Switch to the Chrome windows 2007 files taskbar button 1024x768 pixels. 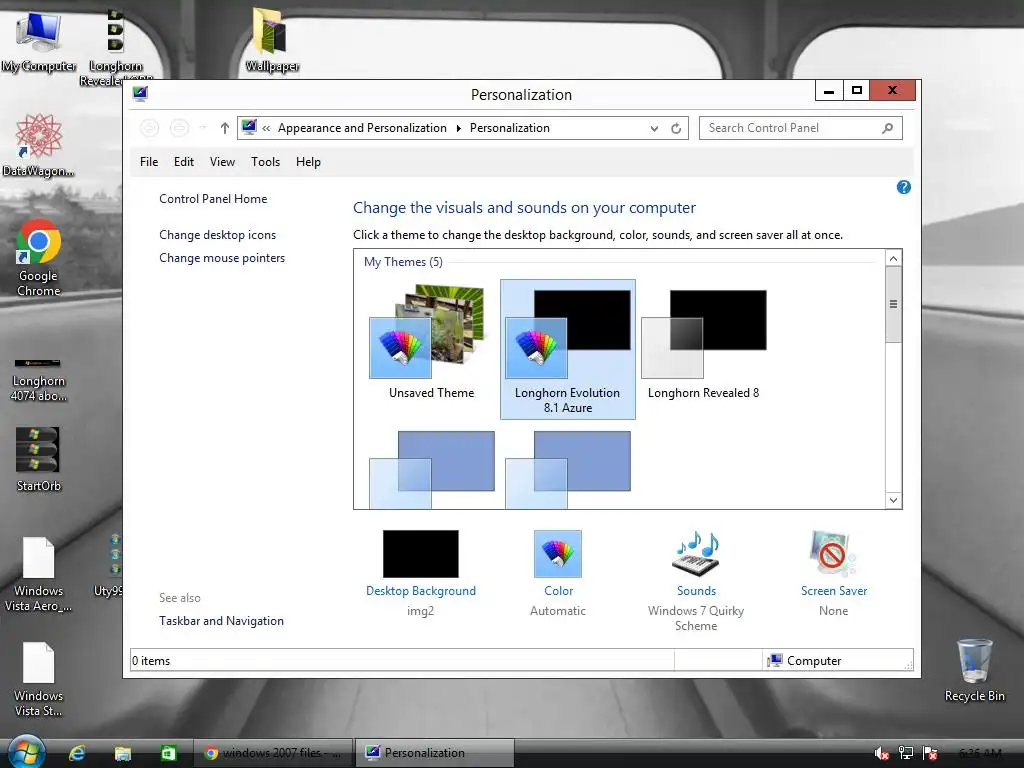tap(273, 753)
